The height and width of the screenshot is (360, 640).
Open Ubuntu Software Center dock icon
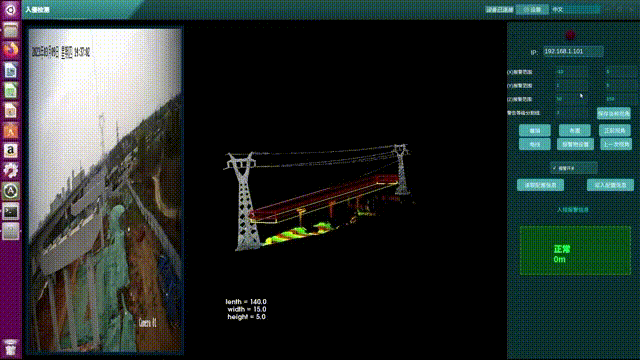coord(11,131)
